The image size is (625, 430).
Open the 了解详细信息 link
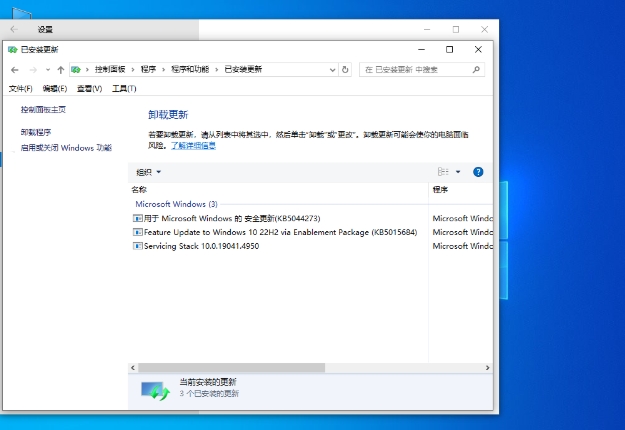[x=193, y=145]
